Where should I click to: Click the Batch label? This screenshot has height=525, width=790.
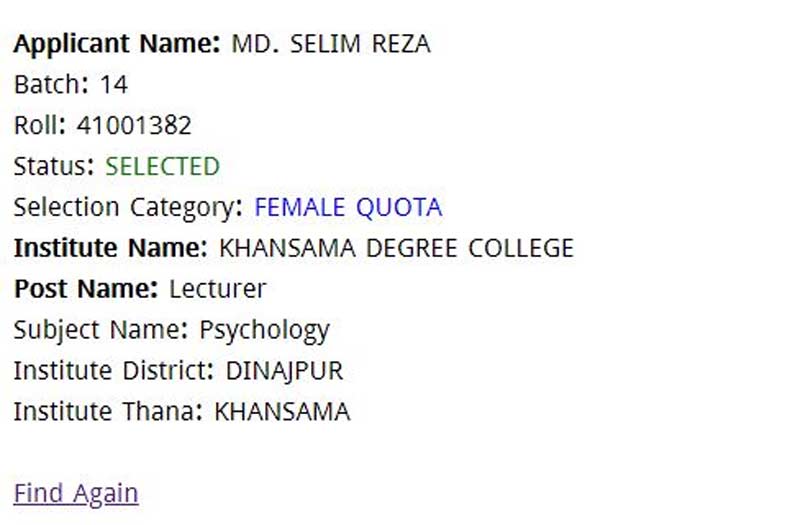[51, 85]
